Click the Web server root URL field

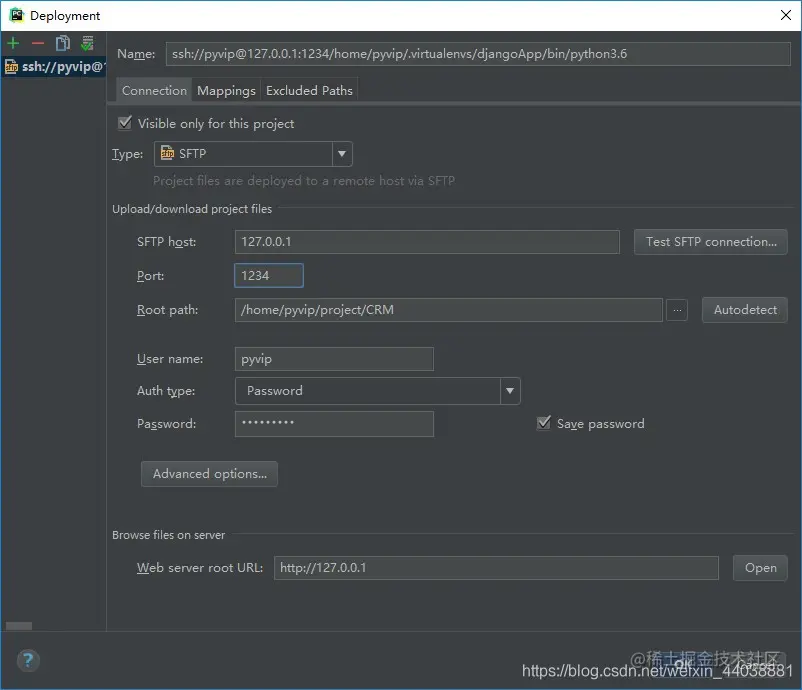tap(496, 568)
